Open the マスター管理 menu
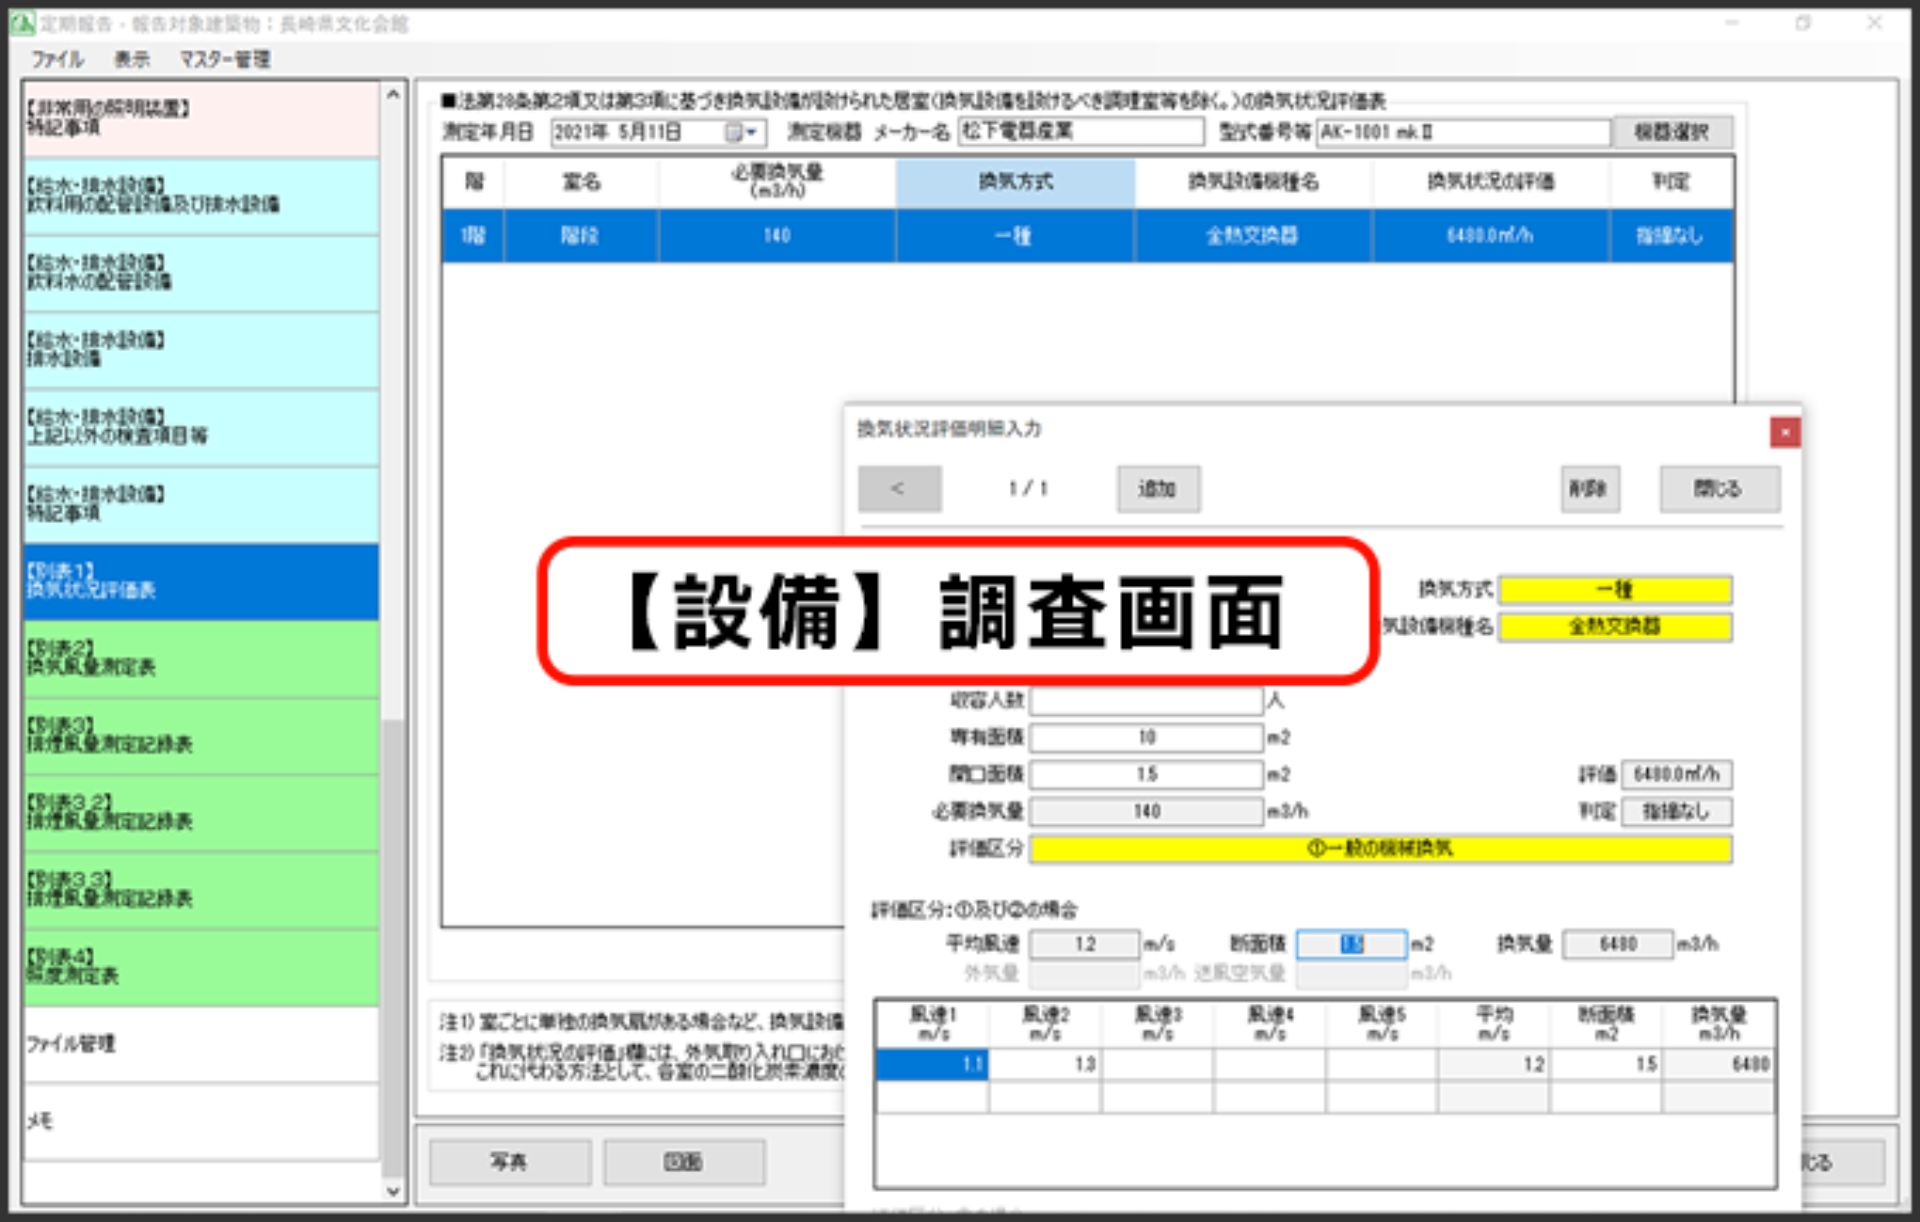The image size is (1920, 1222). pos(225,59)
